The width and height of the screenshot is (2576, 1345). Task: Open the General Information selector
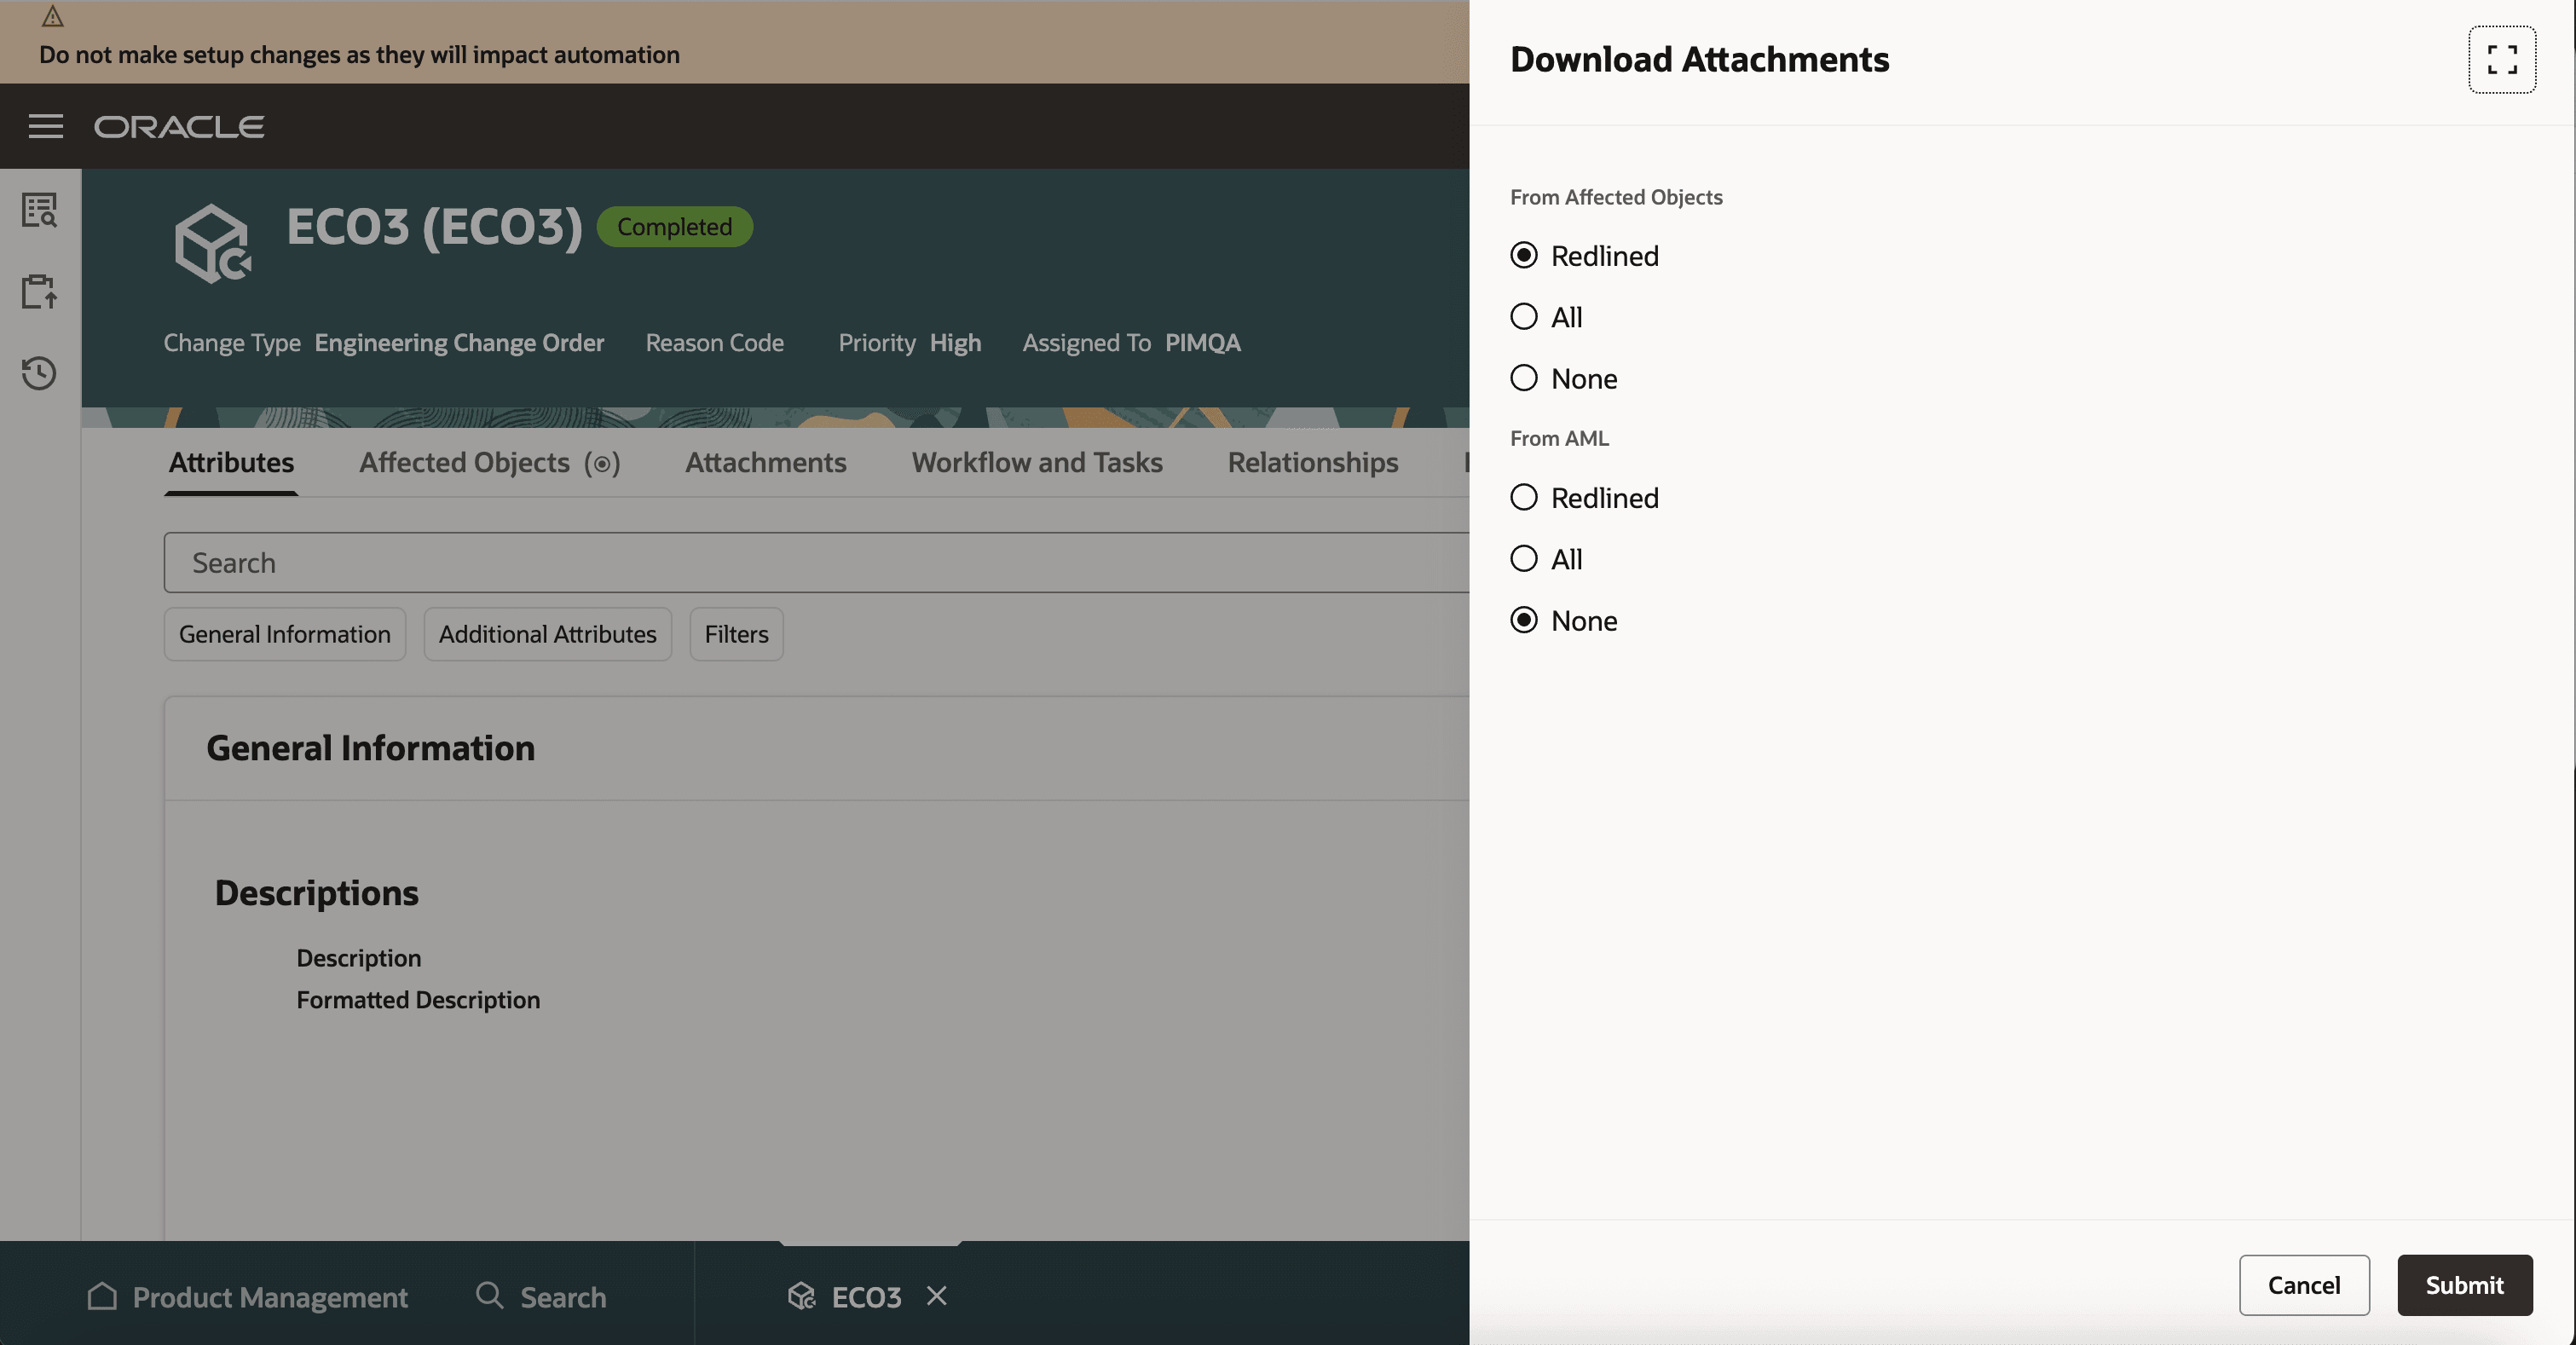tap(284, 633)
